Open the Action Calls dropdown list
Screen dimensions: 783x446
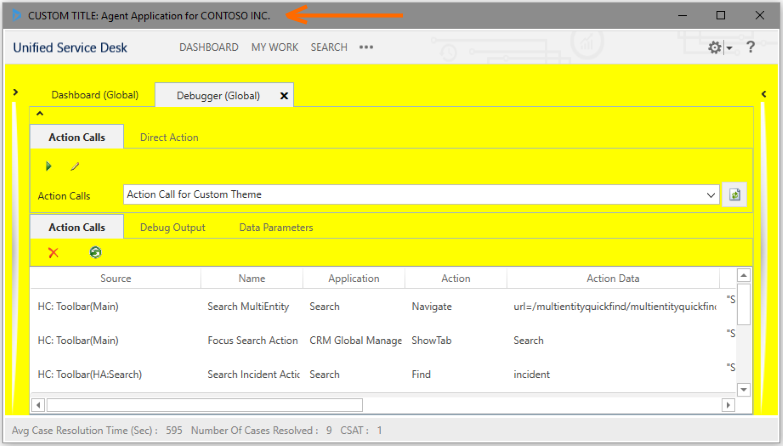point(711,195)
